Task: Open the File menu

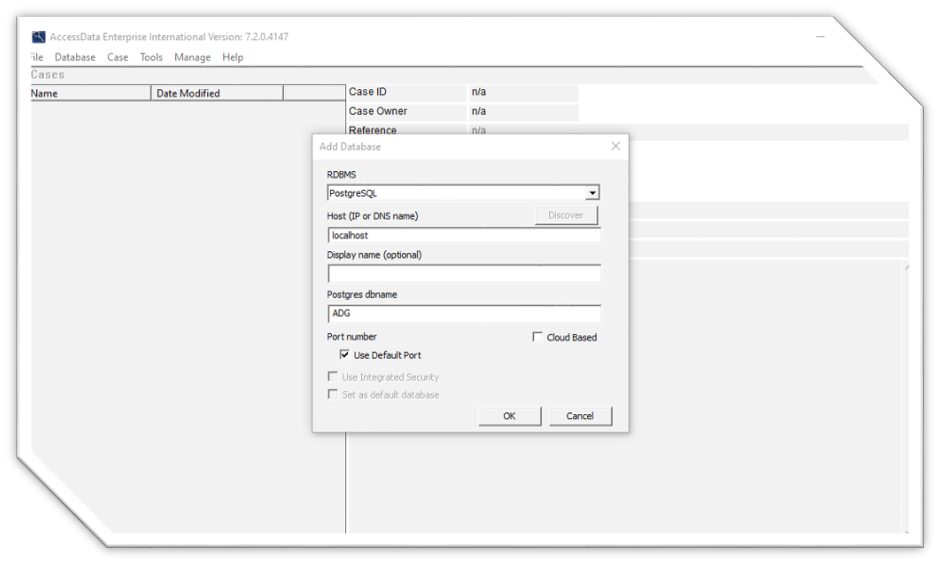Action: [x=38, y=57]
